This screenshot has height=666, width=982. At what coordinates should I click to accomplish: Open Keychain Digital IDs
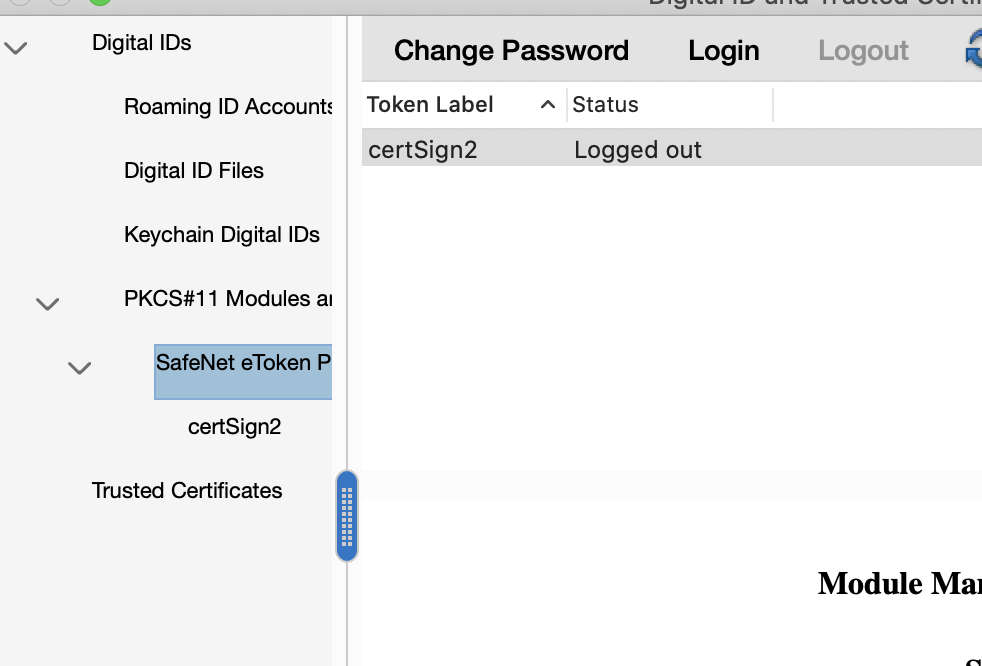coord(221,235)
